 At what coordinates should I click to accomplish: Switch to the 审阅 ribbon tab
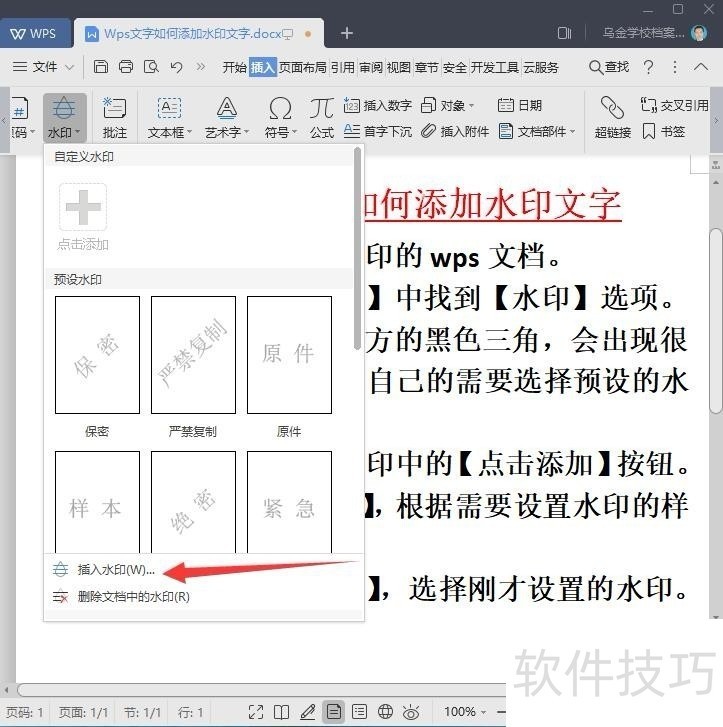tap(371, 68)
